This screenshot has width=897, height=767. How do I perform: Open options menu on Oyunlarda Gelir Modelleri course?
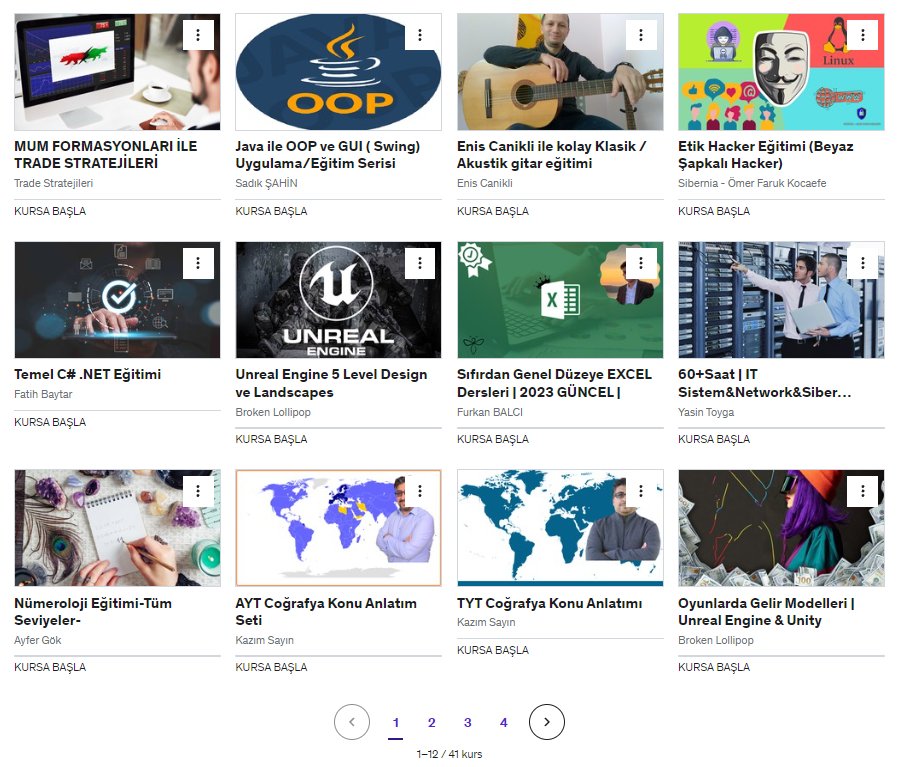[863, 491]
